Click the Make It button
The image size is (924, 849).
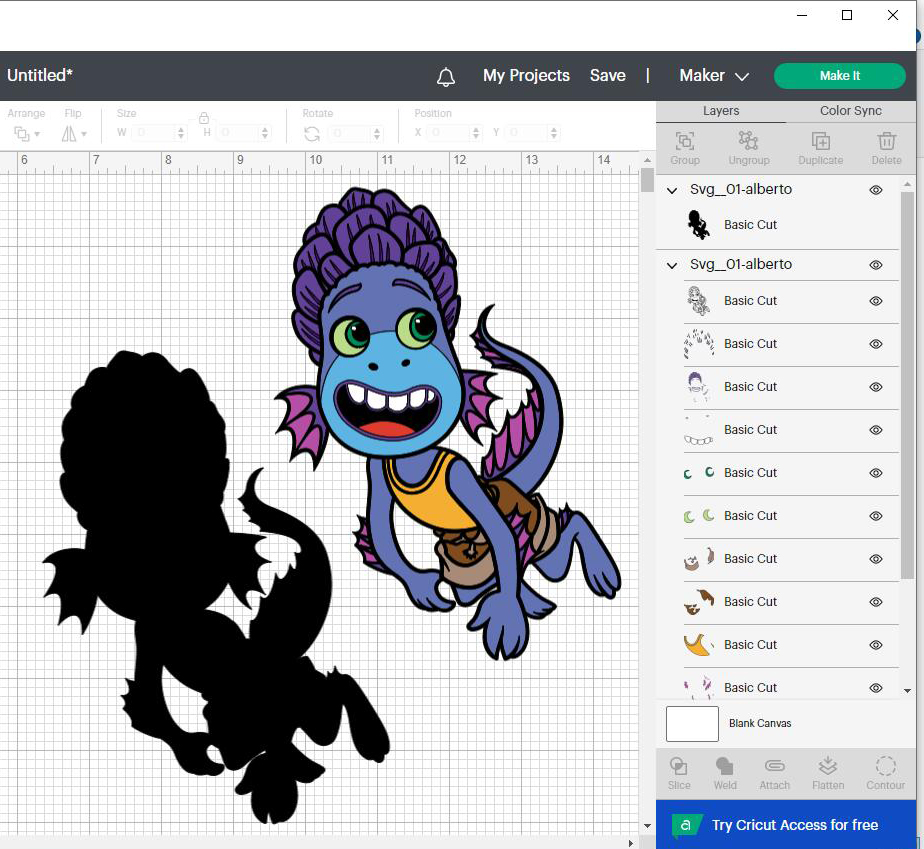click(x=840, y=75)
